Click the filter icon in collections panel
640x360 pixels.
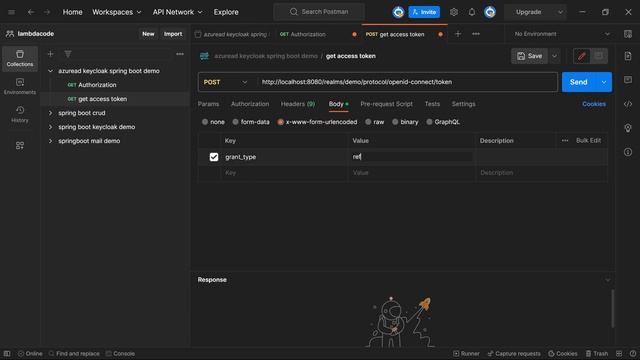point(68,54)
